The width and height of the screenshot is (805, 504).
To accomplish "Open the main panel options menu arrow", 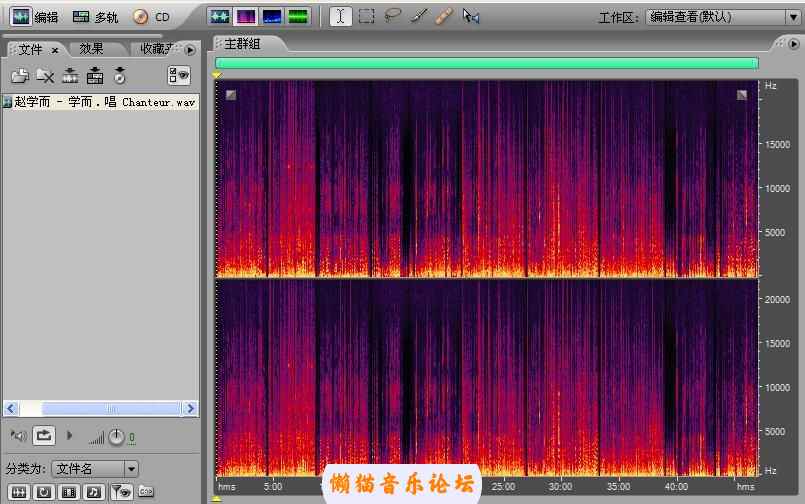I will point(794,44).
